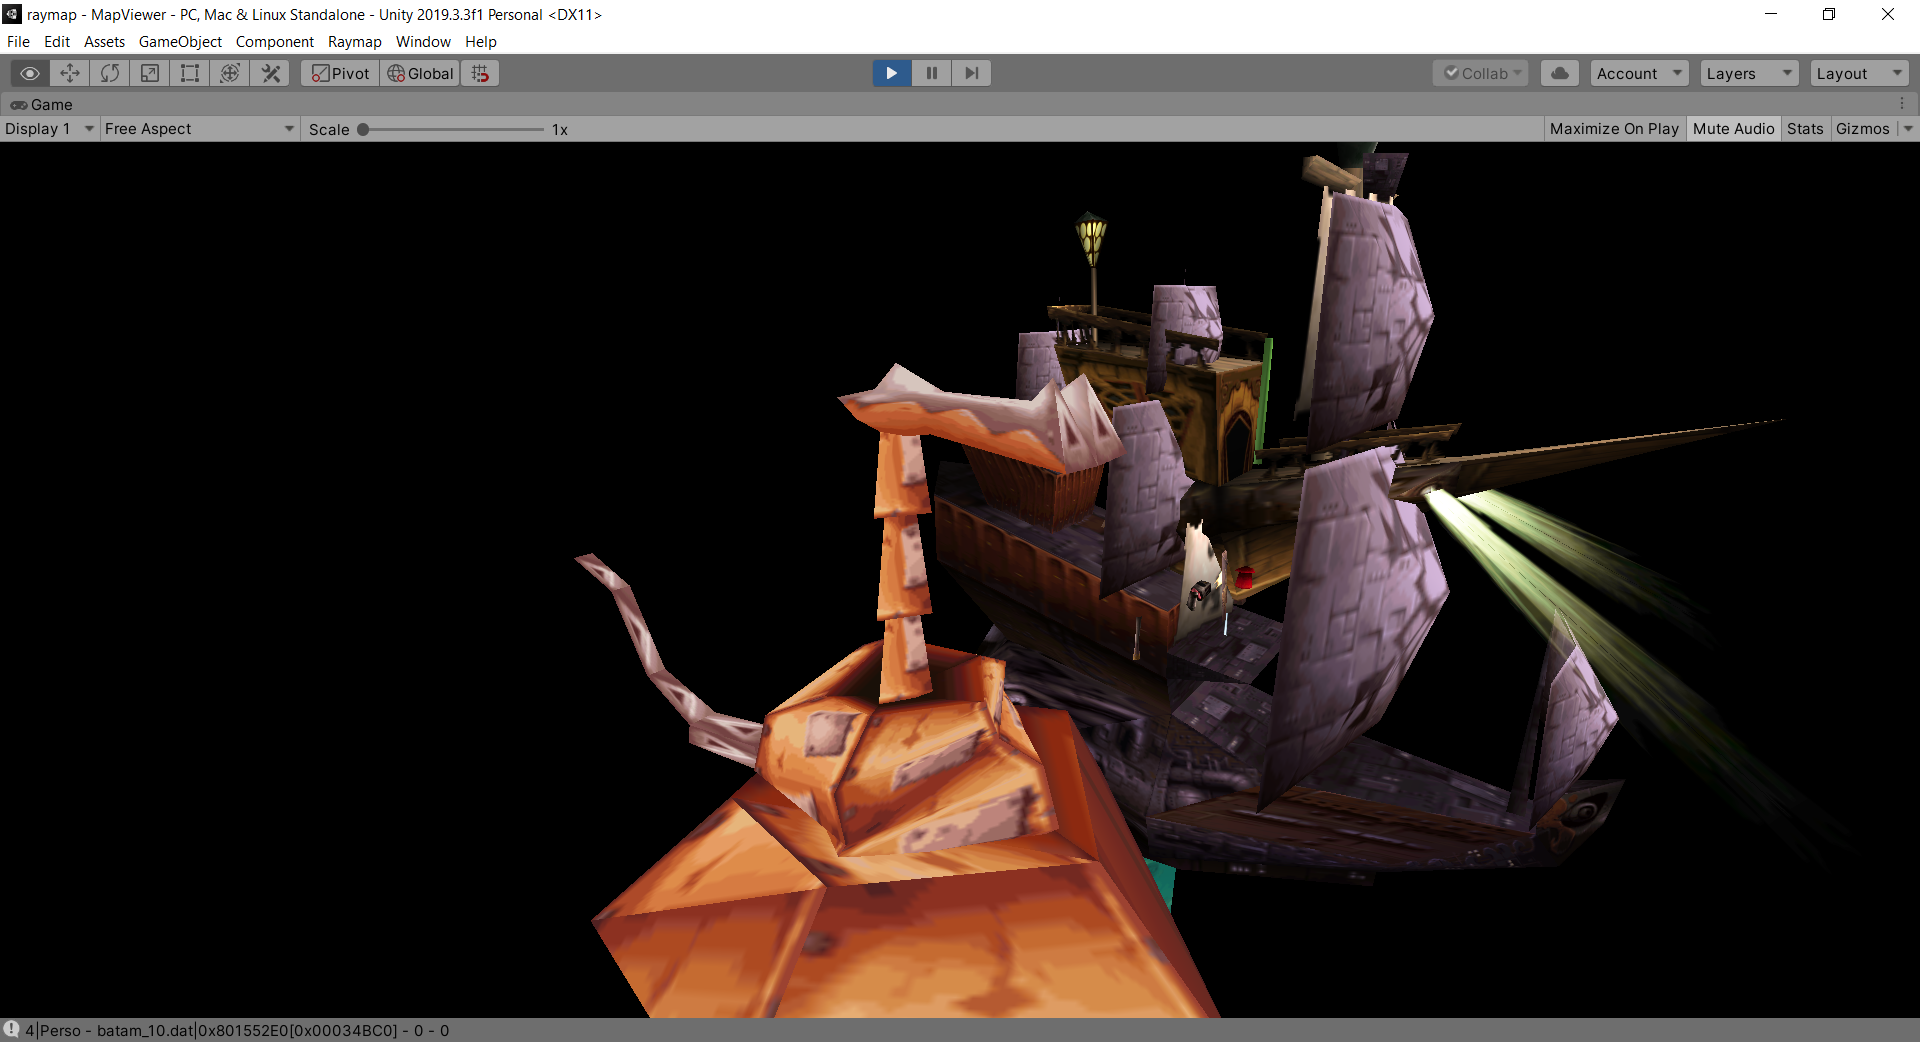
Task: Toggle Pivot handle position
Action: coord(340,73)
